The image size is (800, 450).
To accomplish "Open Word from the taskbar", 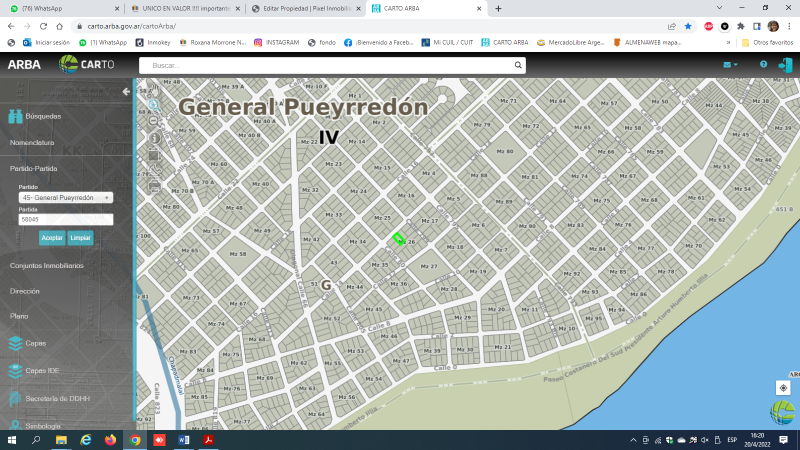I will [x=184, y=440].
